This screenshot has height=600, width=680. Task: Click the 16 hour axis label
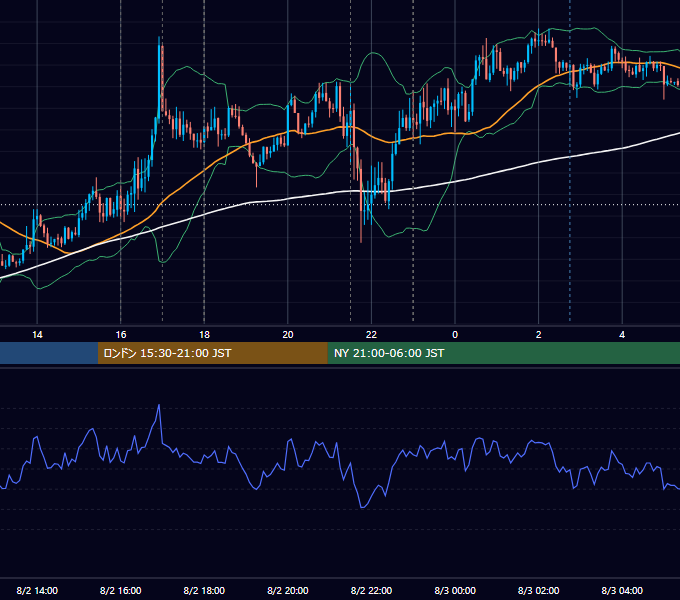121,335
